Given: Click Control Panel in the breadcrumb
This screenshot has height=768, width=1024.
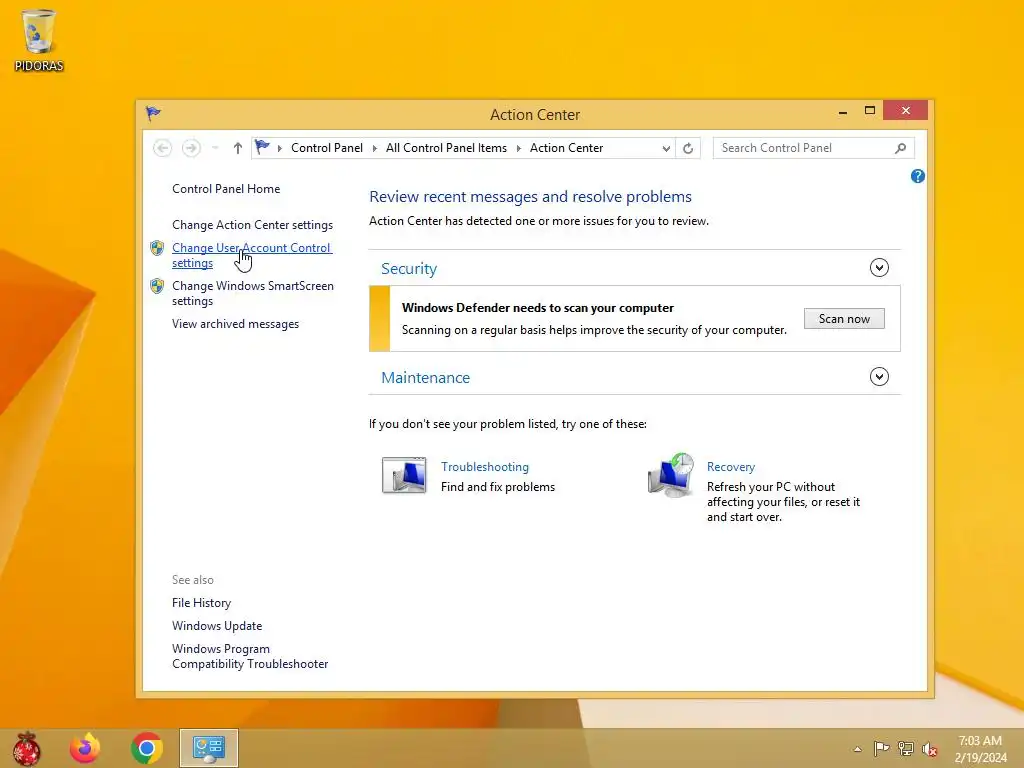Looking at the screenshot, I should [327, 148].
